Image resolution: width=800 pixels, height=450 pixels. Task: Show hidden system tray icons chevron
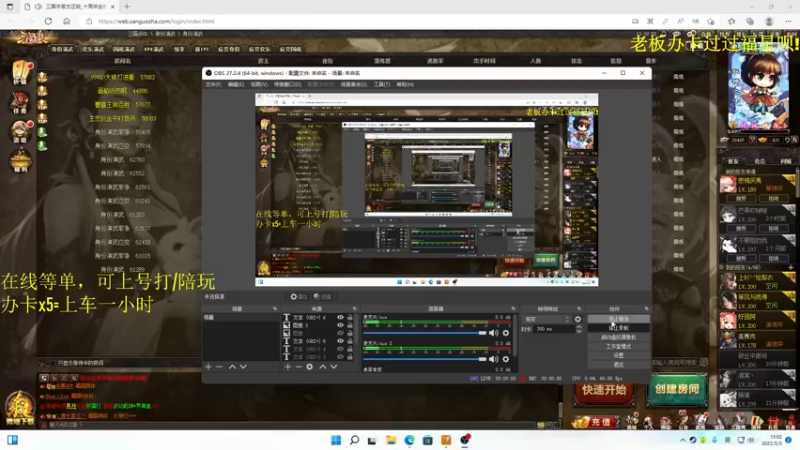683,440
